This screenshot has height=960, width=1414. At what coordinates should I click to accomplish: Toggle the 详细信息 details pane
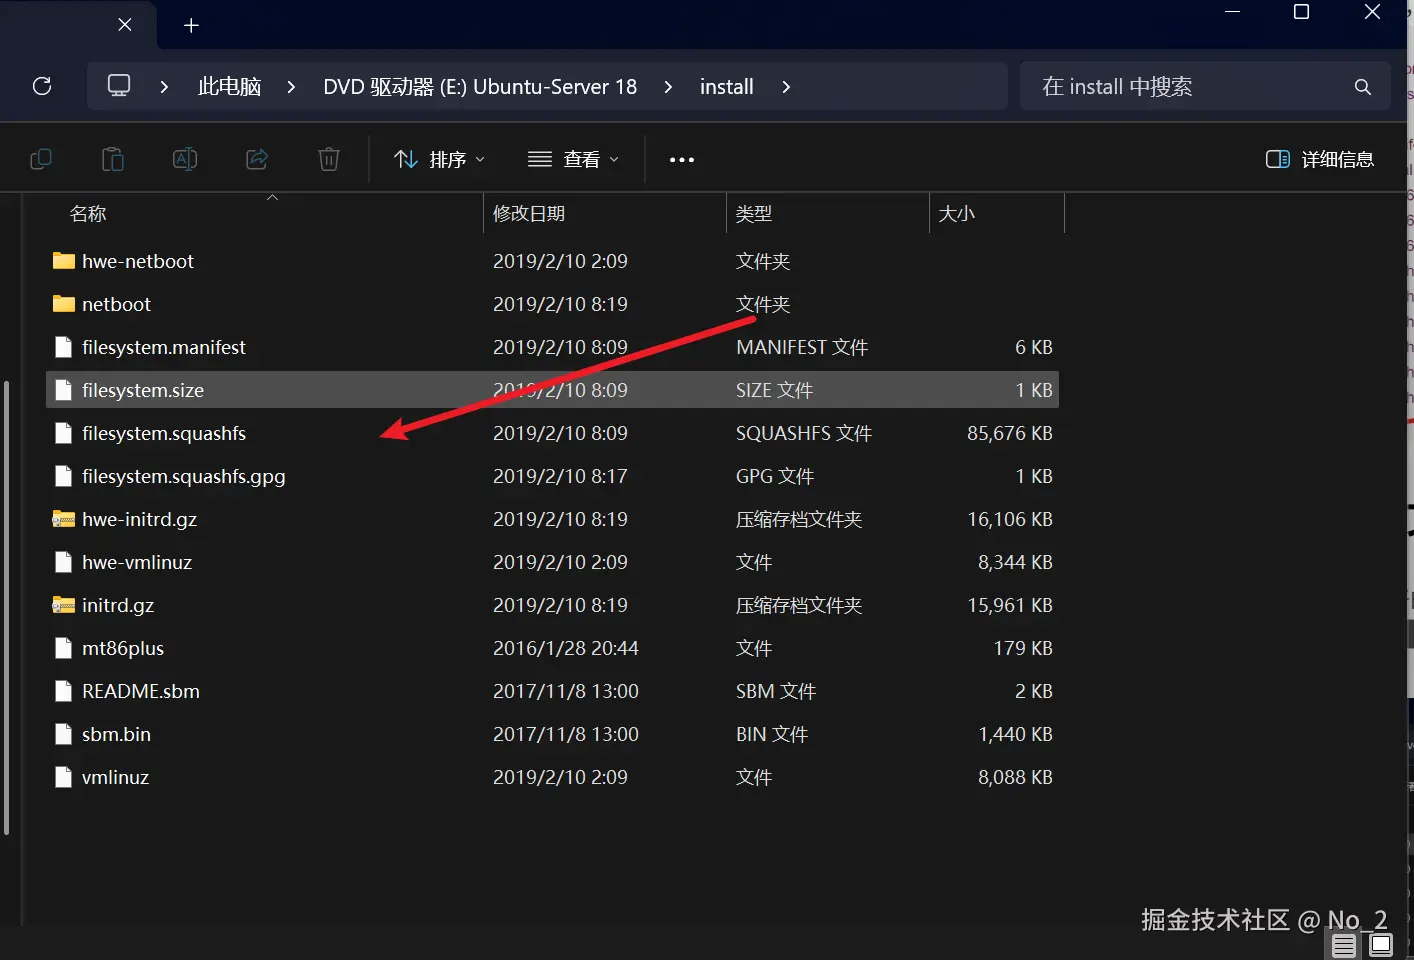pos(1320,159)
